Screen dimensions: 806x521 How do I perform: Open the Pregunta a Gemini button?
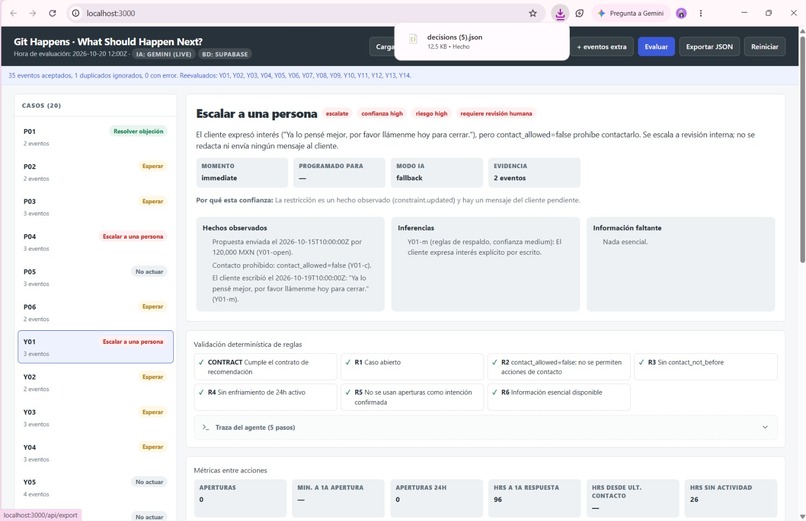tap(631, 13)
